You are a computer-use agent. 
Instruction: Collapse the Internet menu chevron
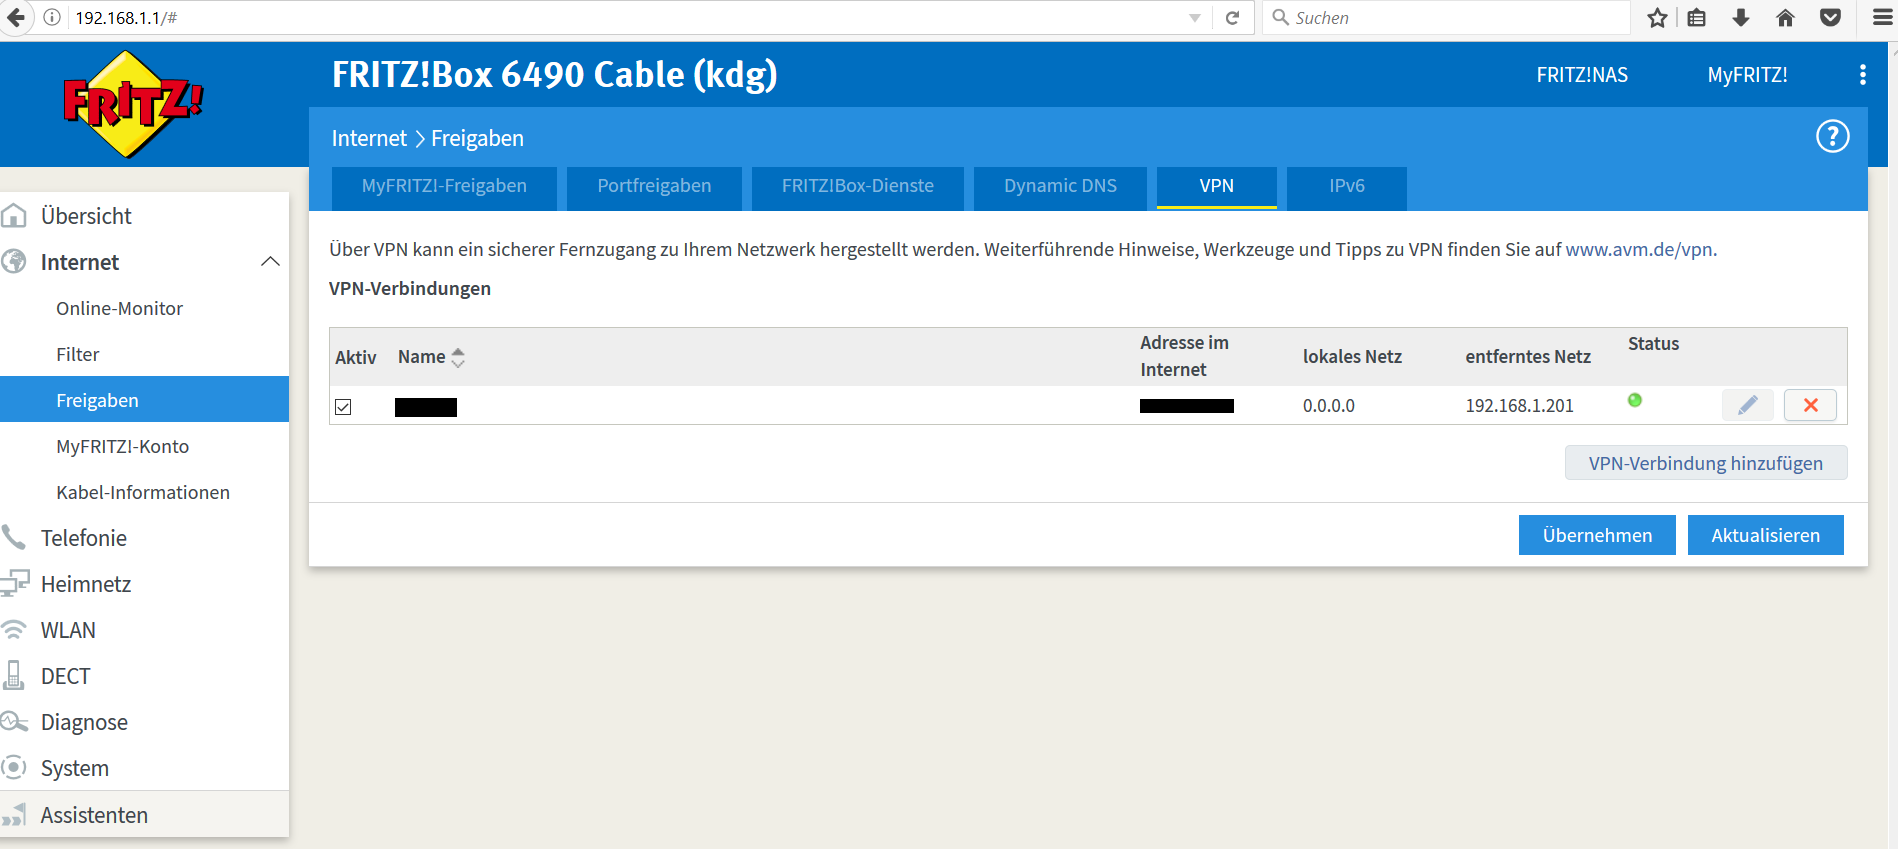pos(270,261)
